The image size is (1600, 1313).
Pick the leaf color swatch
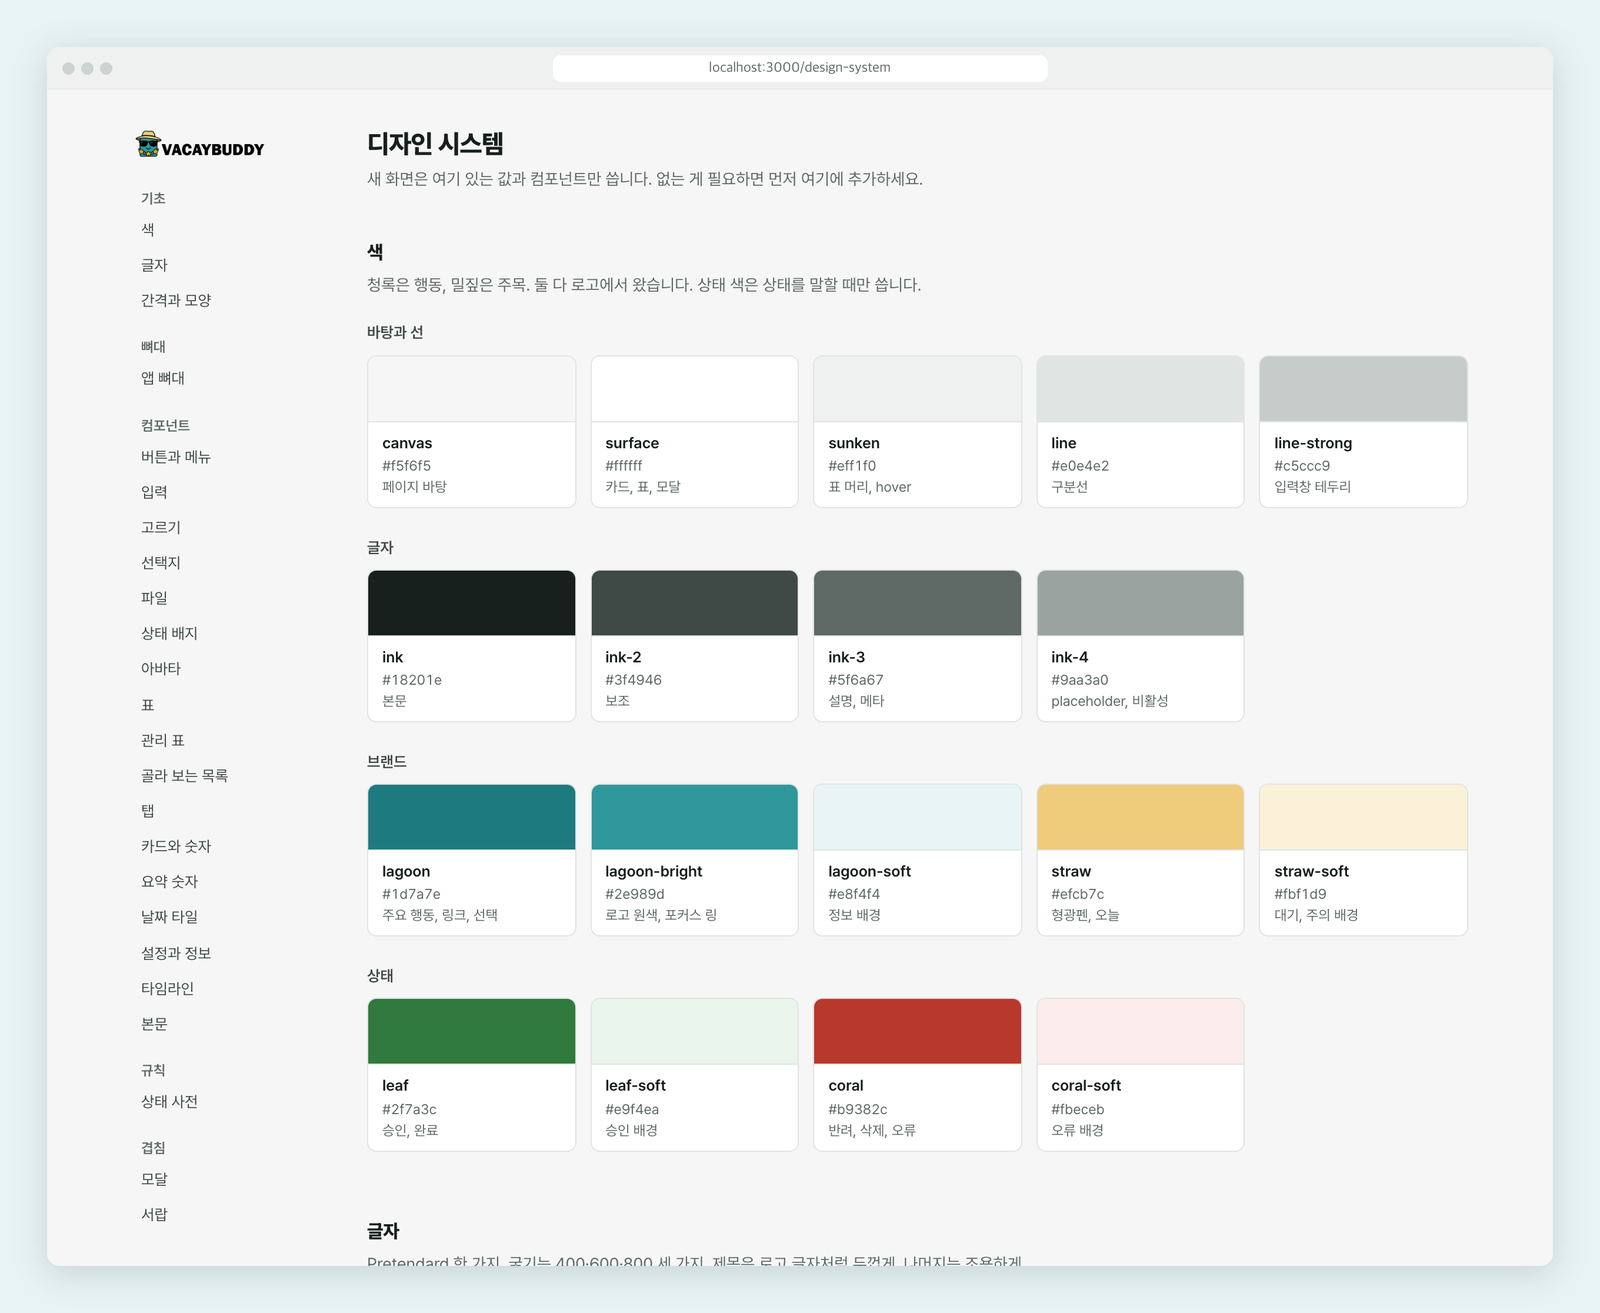tap(472, 1031)
